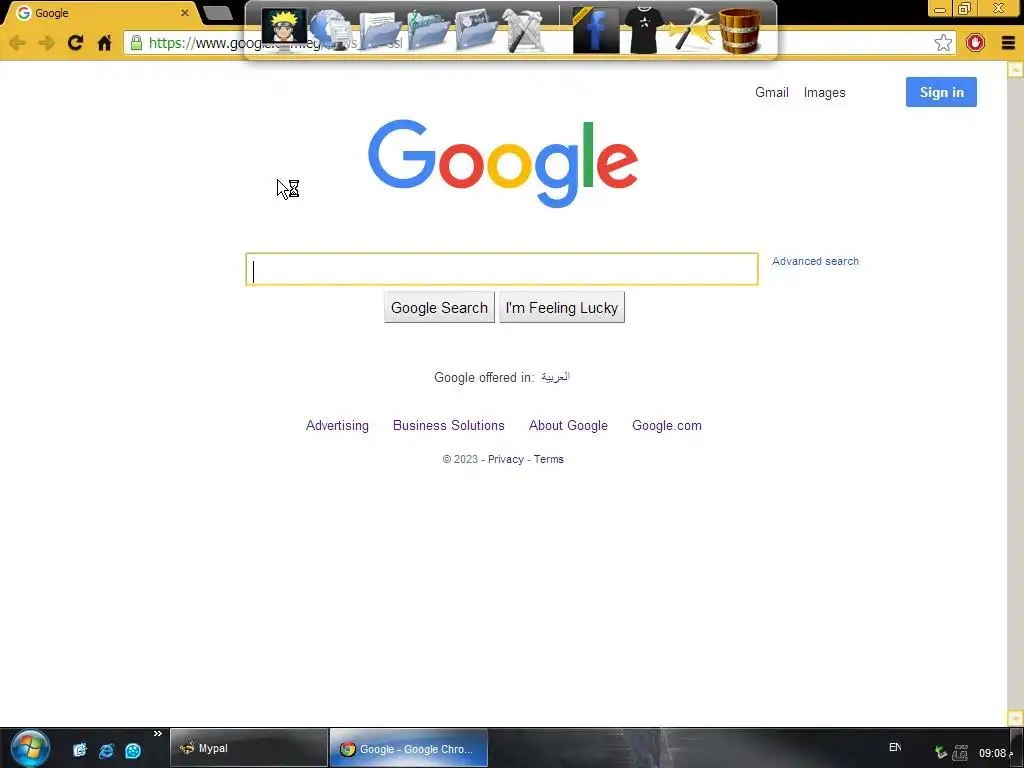Close the Google tab

(185, 13)
